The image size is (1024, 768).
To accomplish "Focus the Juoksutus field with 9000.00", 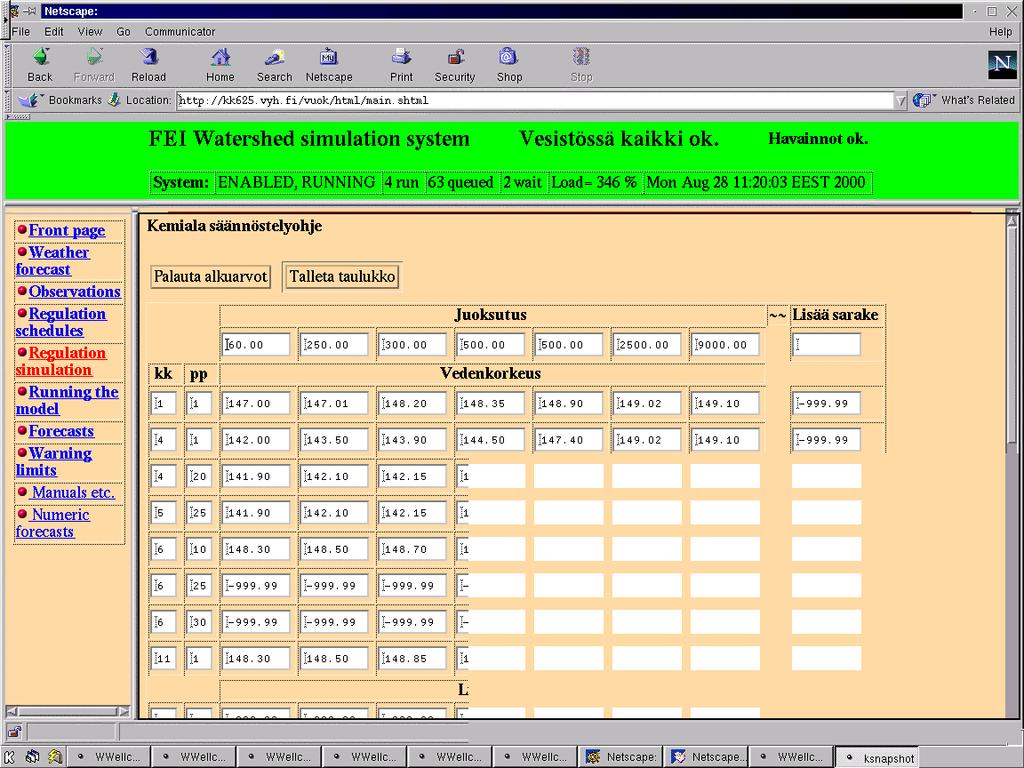I will coord(726,345).
